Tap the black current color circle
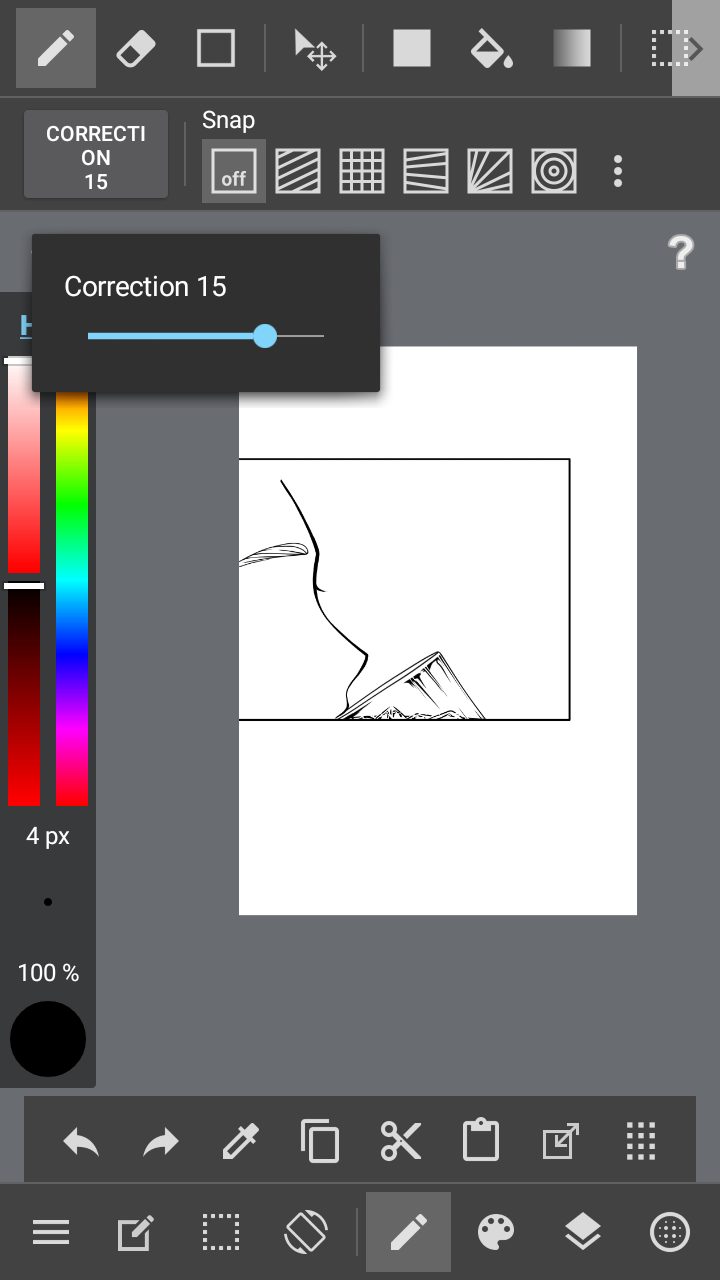 [x=48, y=1039]
